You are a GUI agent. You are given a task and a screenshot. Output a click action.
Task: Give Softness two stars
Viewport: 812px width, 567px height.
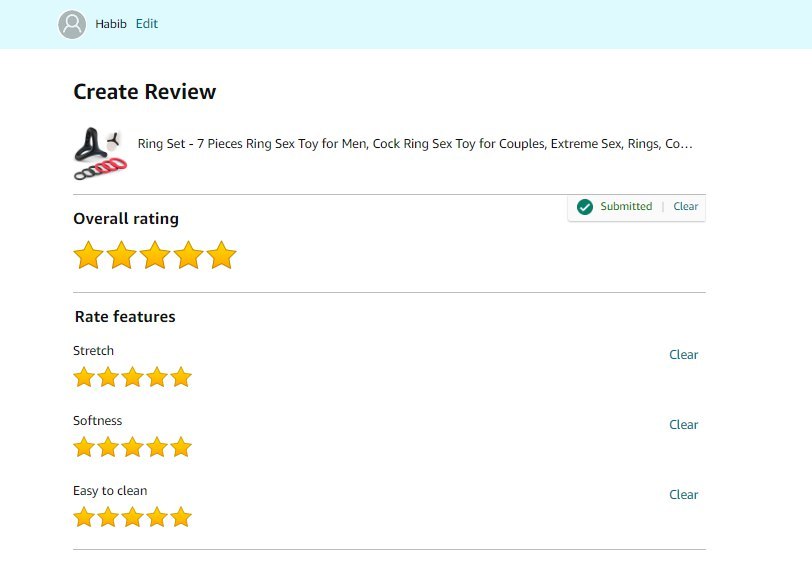108,447
